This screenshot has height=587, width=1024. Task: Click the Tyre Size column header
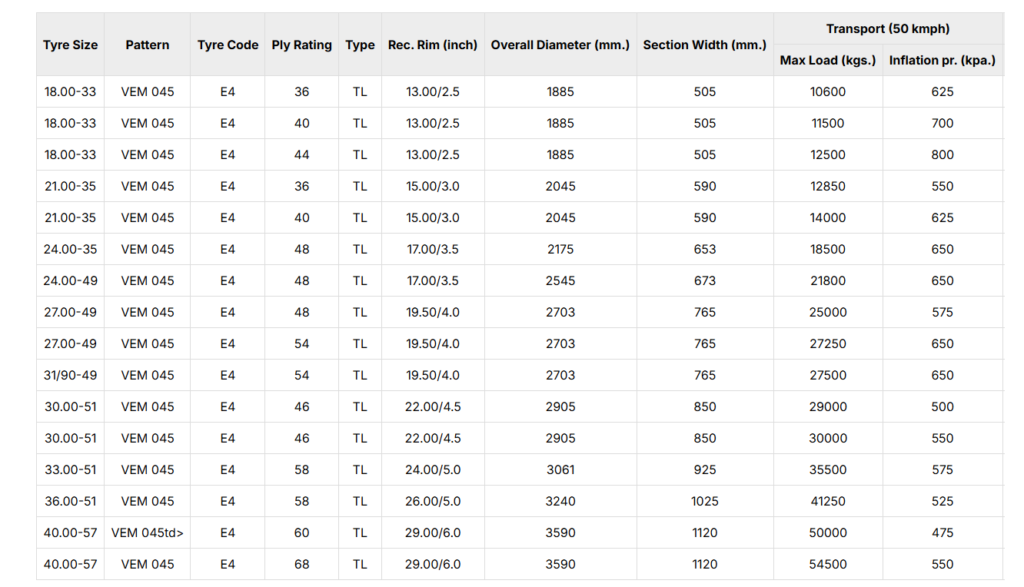71,45
